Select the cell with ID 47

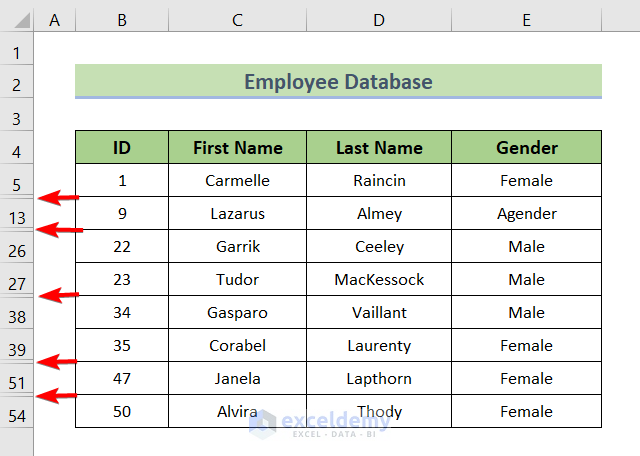click(121, 378)
